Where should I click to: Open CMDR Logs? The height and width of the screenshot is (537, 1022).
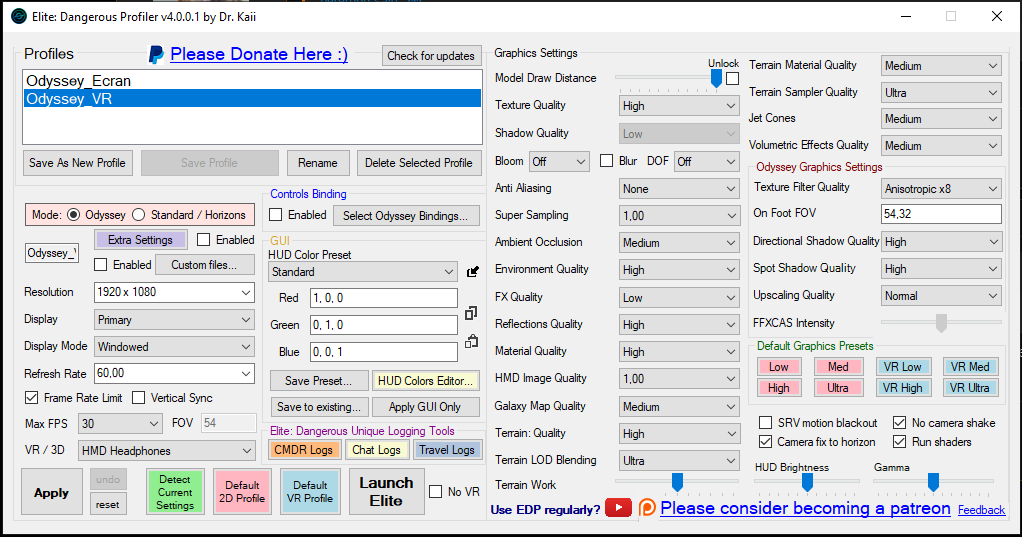click(x=304, y=450)
